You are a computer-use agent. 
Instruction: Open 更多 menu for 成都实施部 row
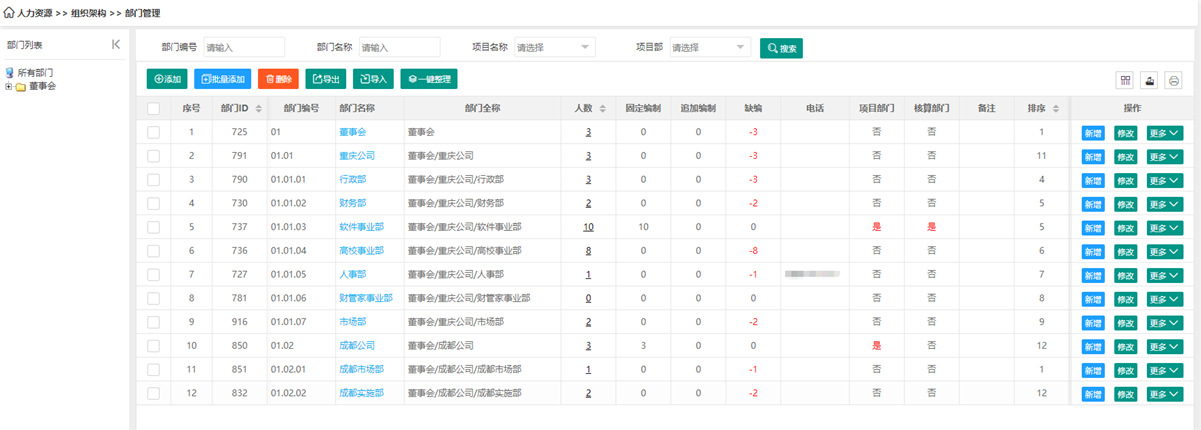pyautogui.click(x=1165, y=394)
